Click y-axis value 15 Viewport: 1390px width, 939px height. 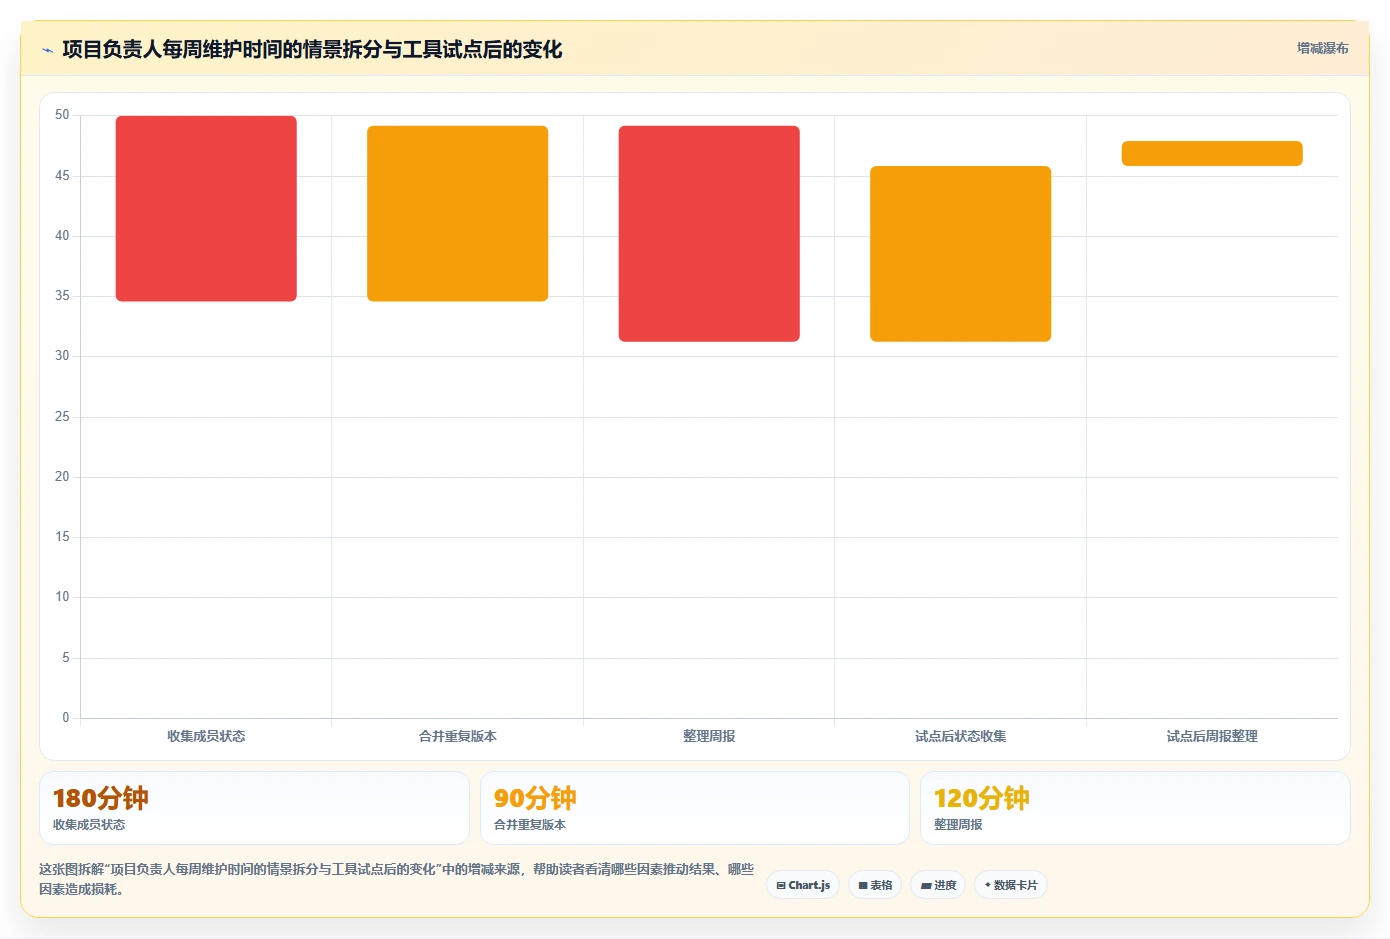coord(62,537)
